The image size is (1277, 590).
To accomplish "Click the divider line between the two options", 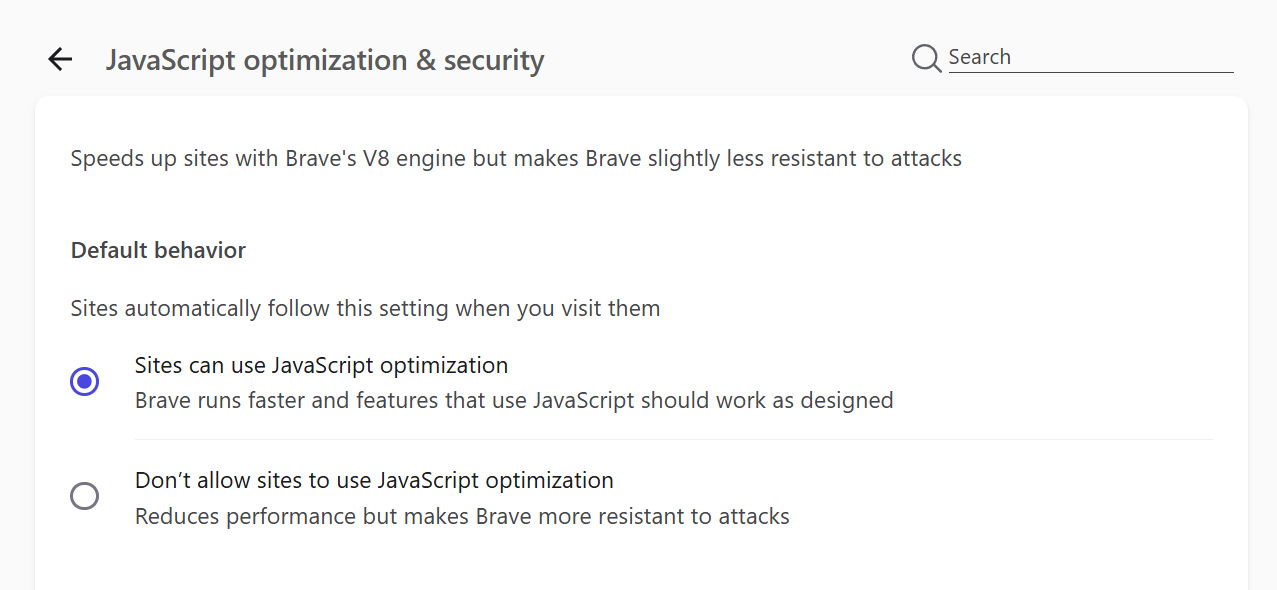I will (674, 439).
